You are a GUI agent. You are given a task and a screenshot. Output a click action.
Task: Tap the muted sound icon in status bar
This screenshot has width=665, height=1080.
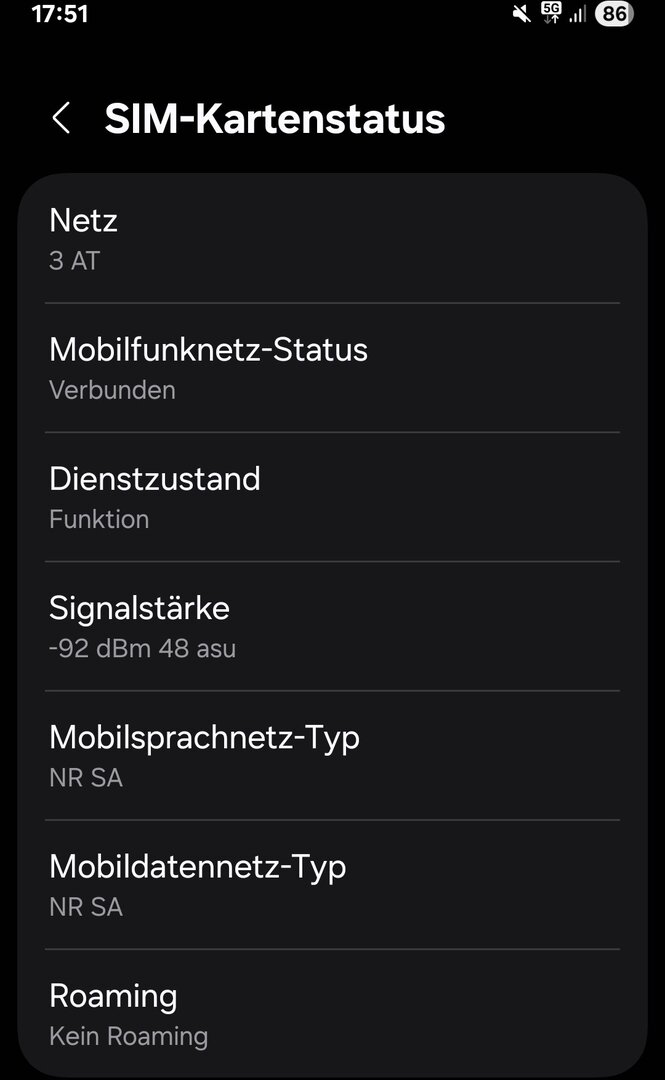point(521,14)
